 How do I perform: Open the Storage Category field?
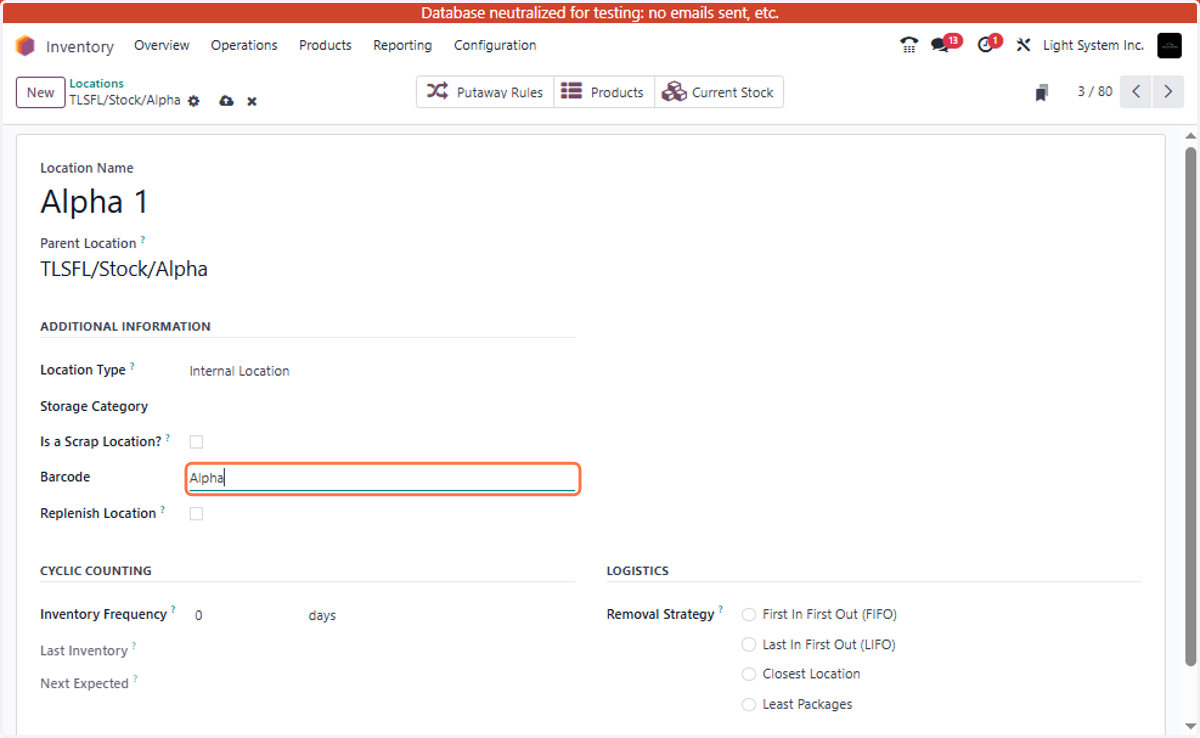tap(382, 407)
